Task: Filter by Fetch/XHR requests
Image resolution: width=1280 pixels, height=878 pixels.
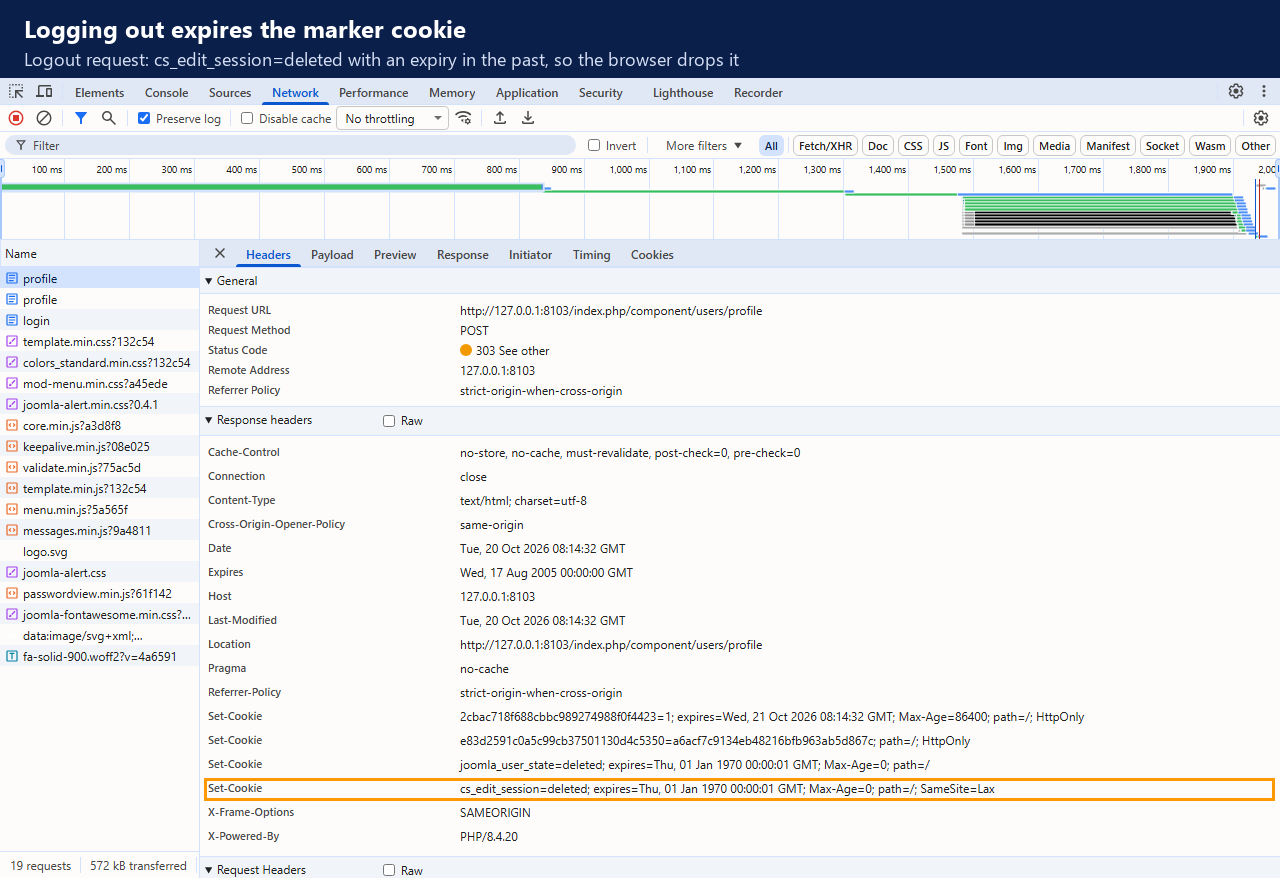Action: pyautogui.click(x=825, y=146)
